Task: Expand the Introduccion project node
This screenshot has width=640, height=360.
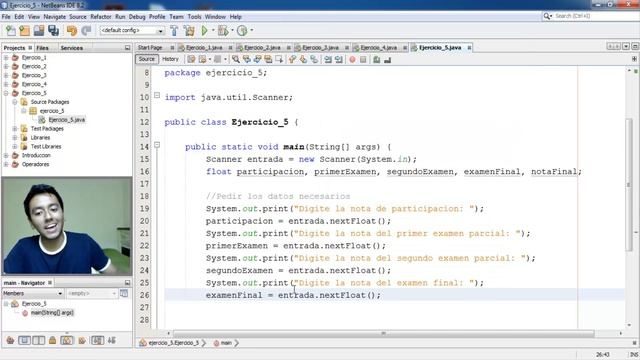Action: tap(6, 156)
